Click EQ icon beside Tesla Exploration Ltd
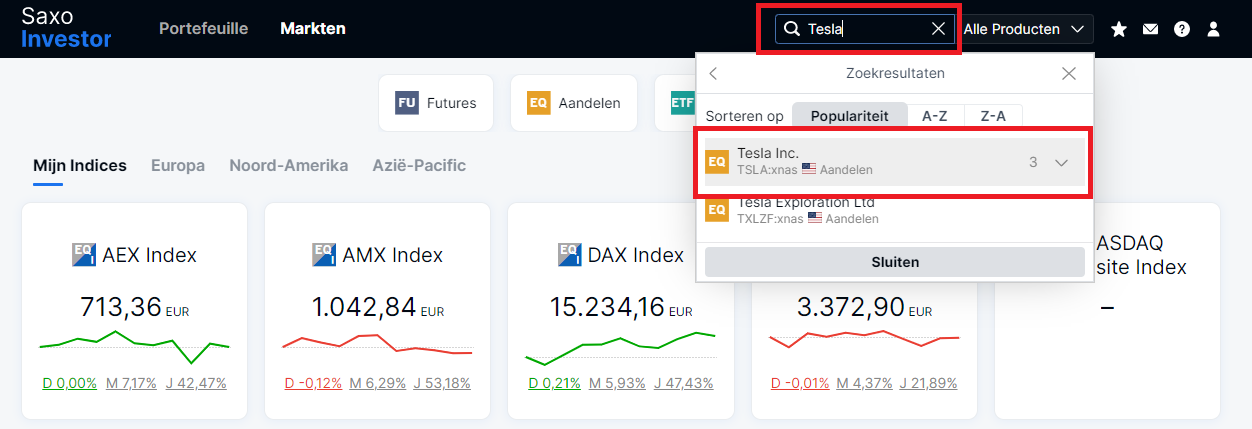The width and height of the screenshot is (1252, 429). click(717, 210)
